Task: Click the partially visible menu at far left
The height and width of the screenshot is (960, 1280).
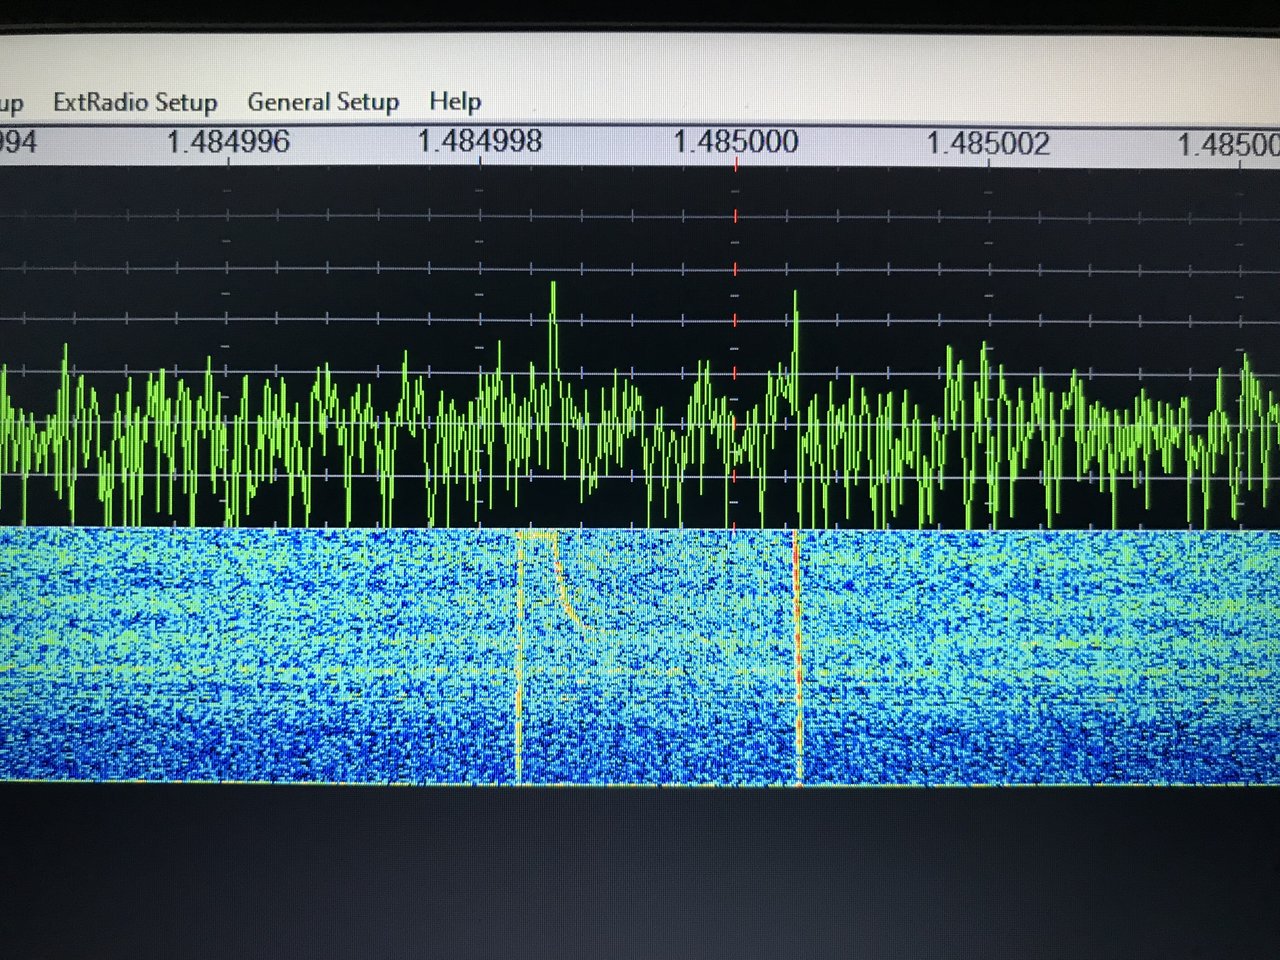Action: [11, 103]
